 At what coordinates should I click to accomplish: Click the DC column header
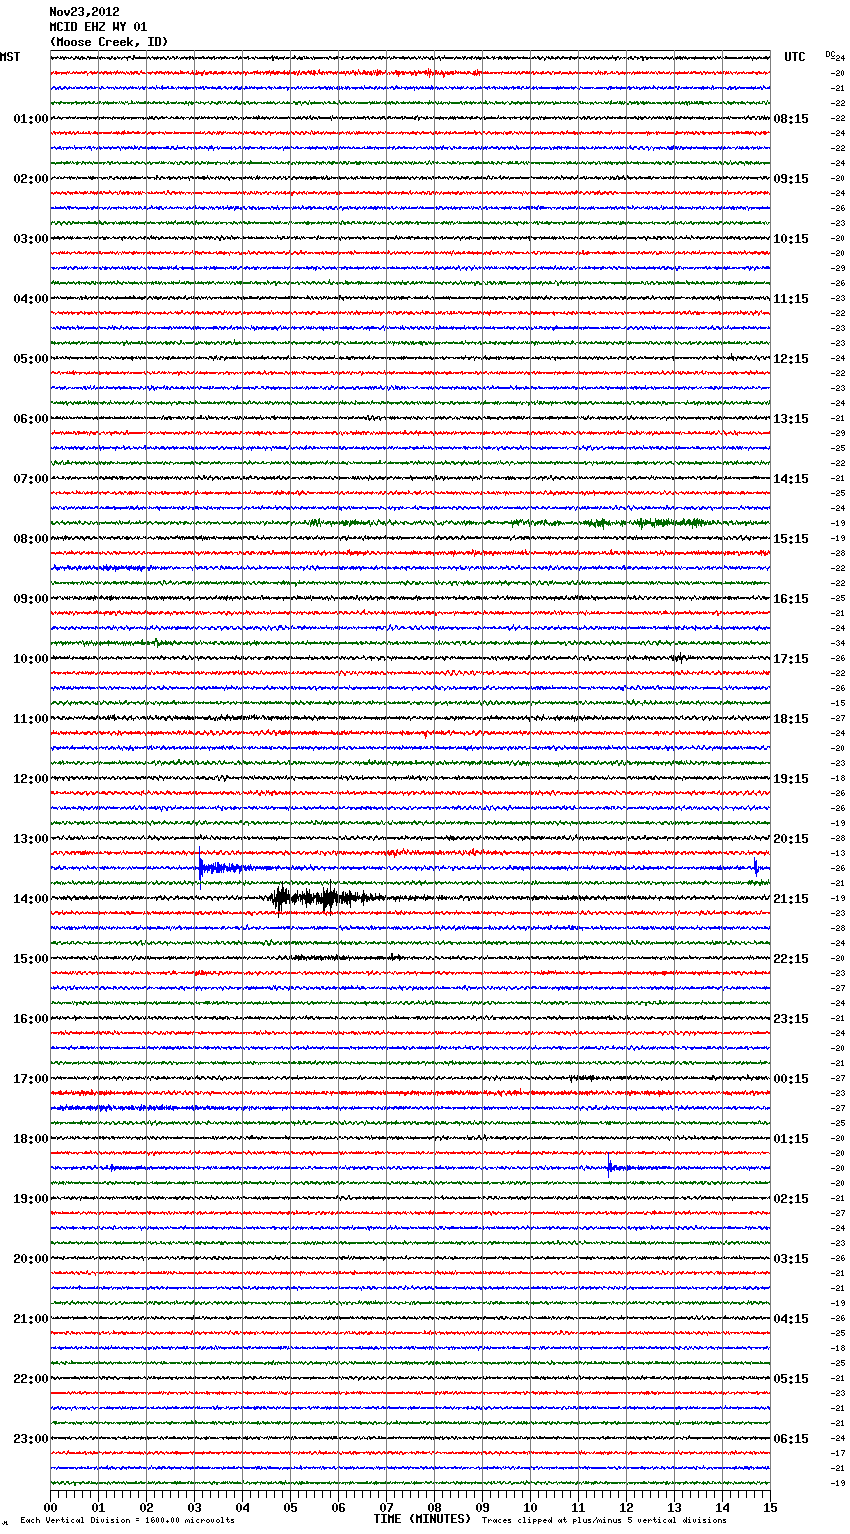click(830, 54)
